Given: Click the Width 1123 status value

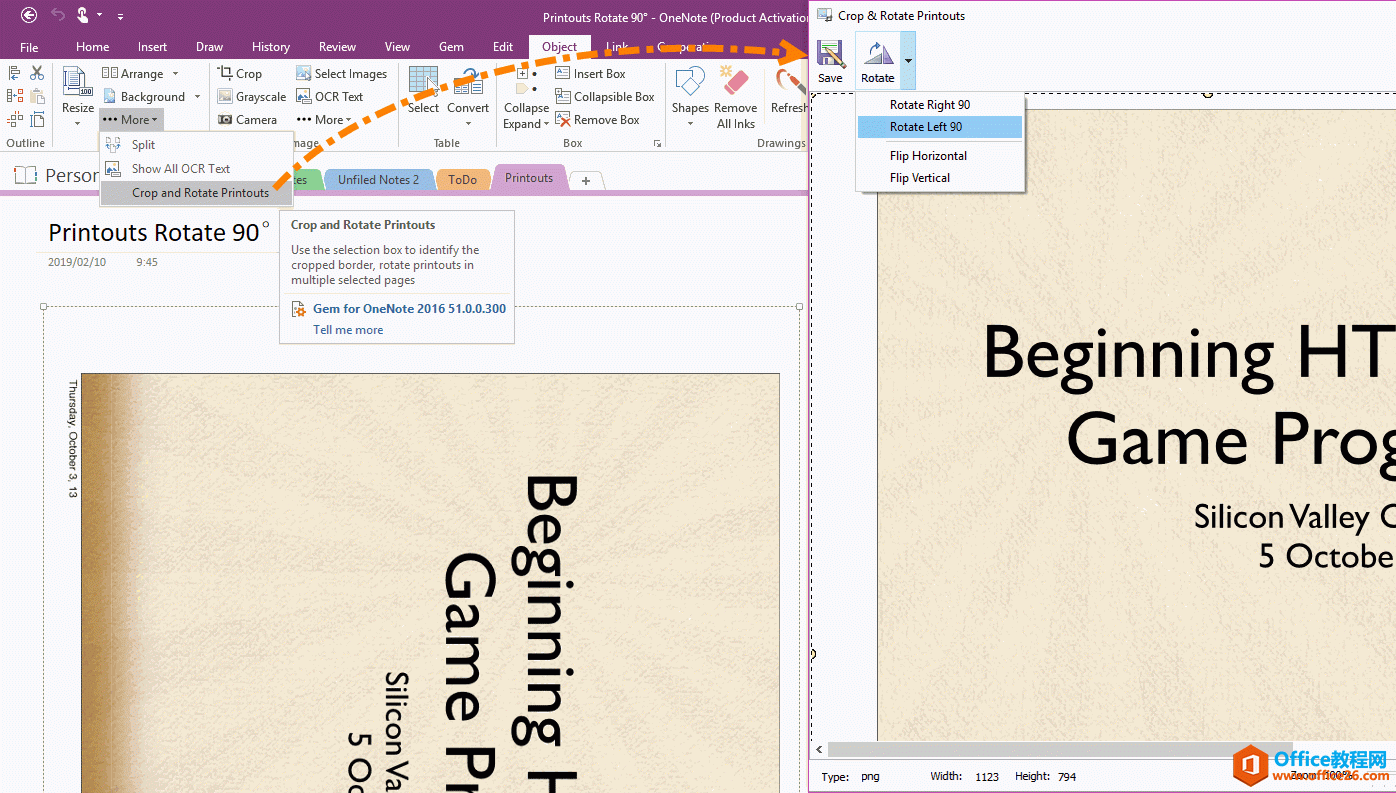Looking at the screenshot, I should [x=986, y=776].
